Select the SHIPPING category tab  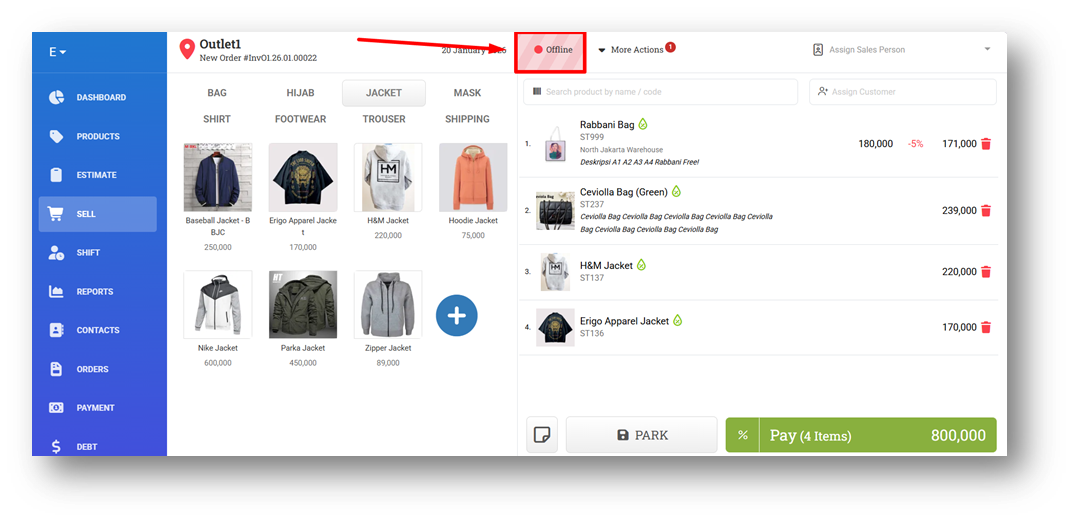(467, 119)
